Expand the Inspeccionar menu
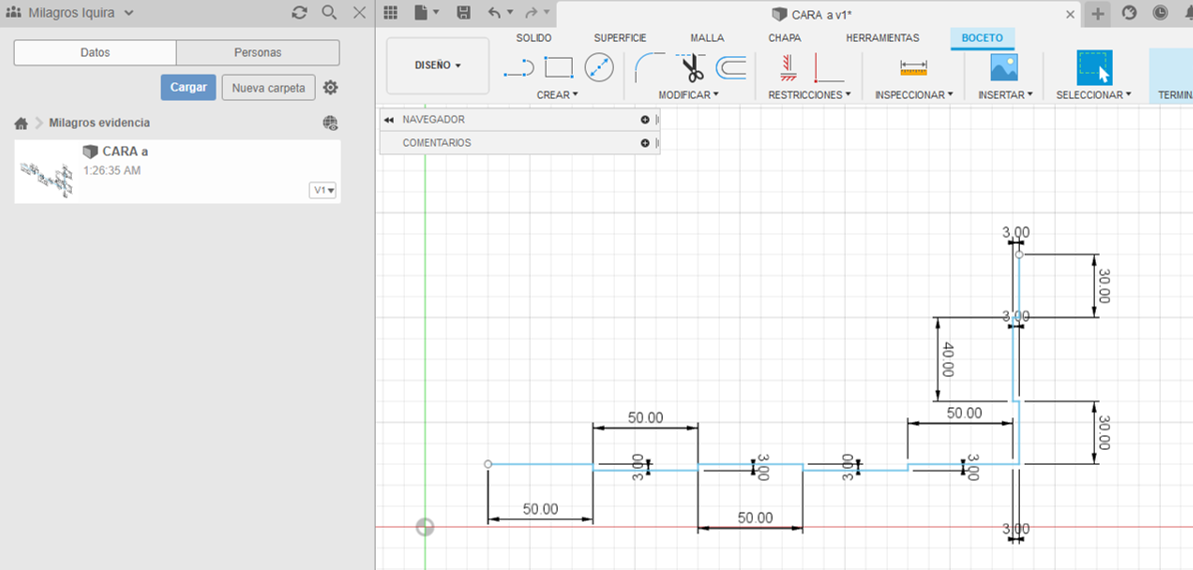The width and height of the screenshot is (1193, 570). click(914, 95)
